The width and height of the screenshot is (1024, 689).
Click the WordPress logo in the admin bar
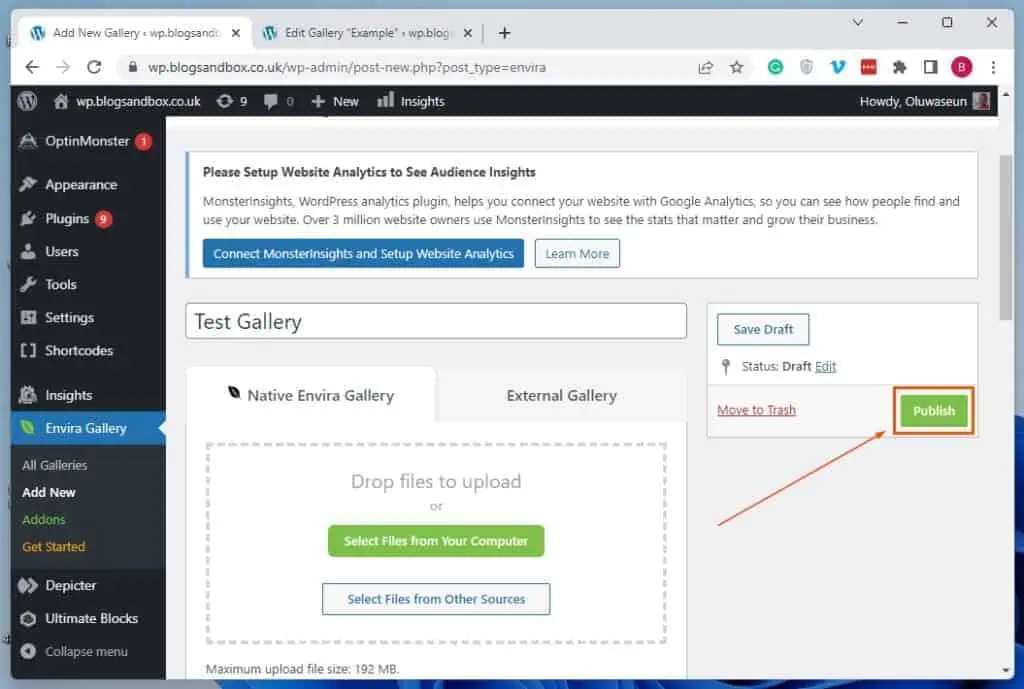[x=27, y=100]
